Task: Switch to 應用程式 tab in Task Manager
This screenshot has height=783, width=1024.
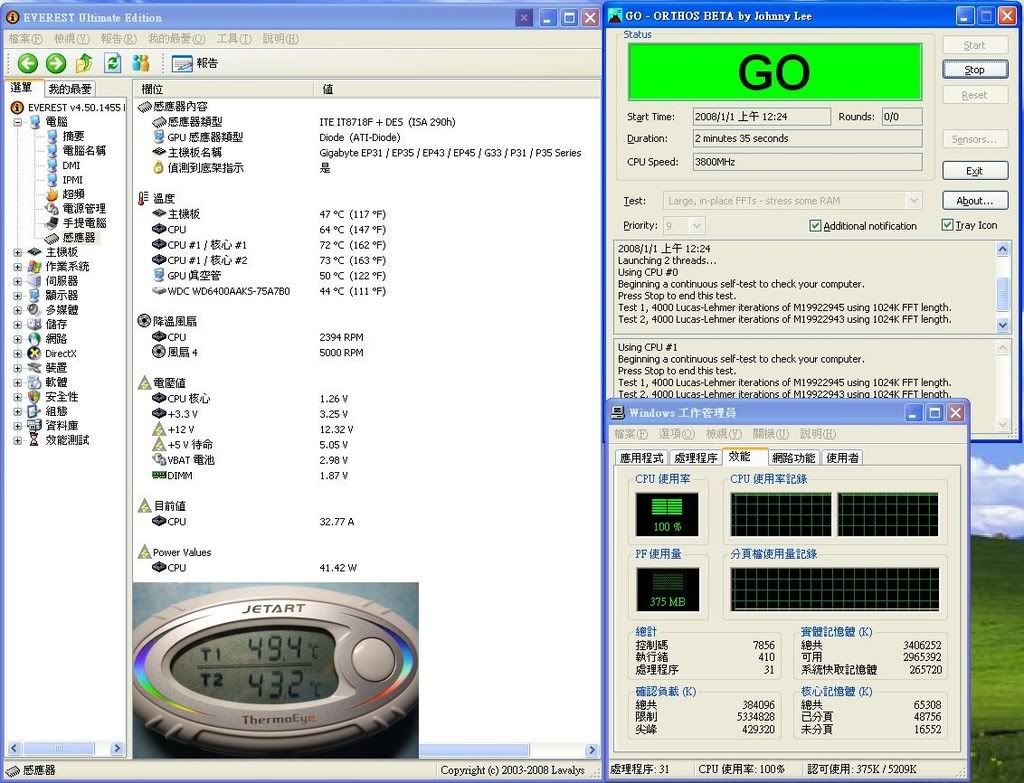Action: pos(641,458)
